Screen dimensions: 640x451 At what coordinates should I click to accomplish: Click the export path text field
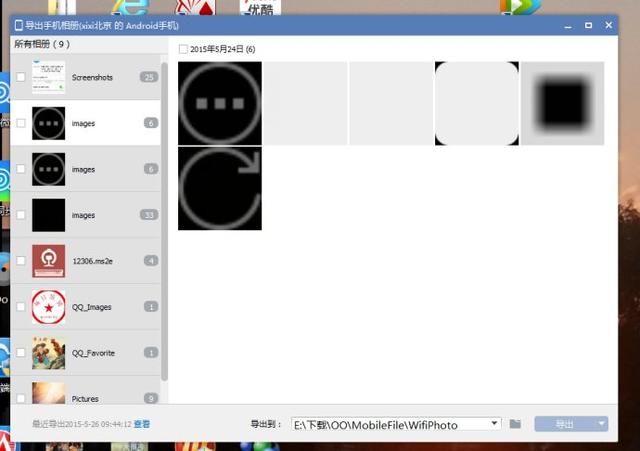390,424
